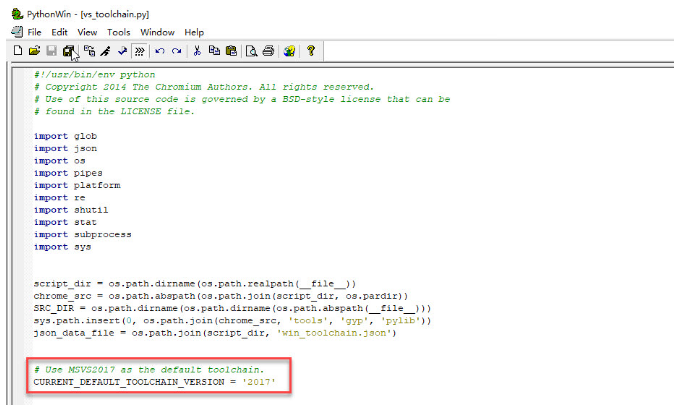678x409 pixels.
Task: Open the File menu
Action: coord(34,32)
